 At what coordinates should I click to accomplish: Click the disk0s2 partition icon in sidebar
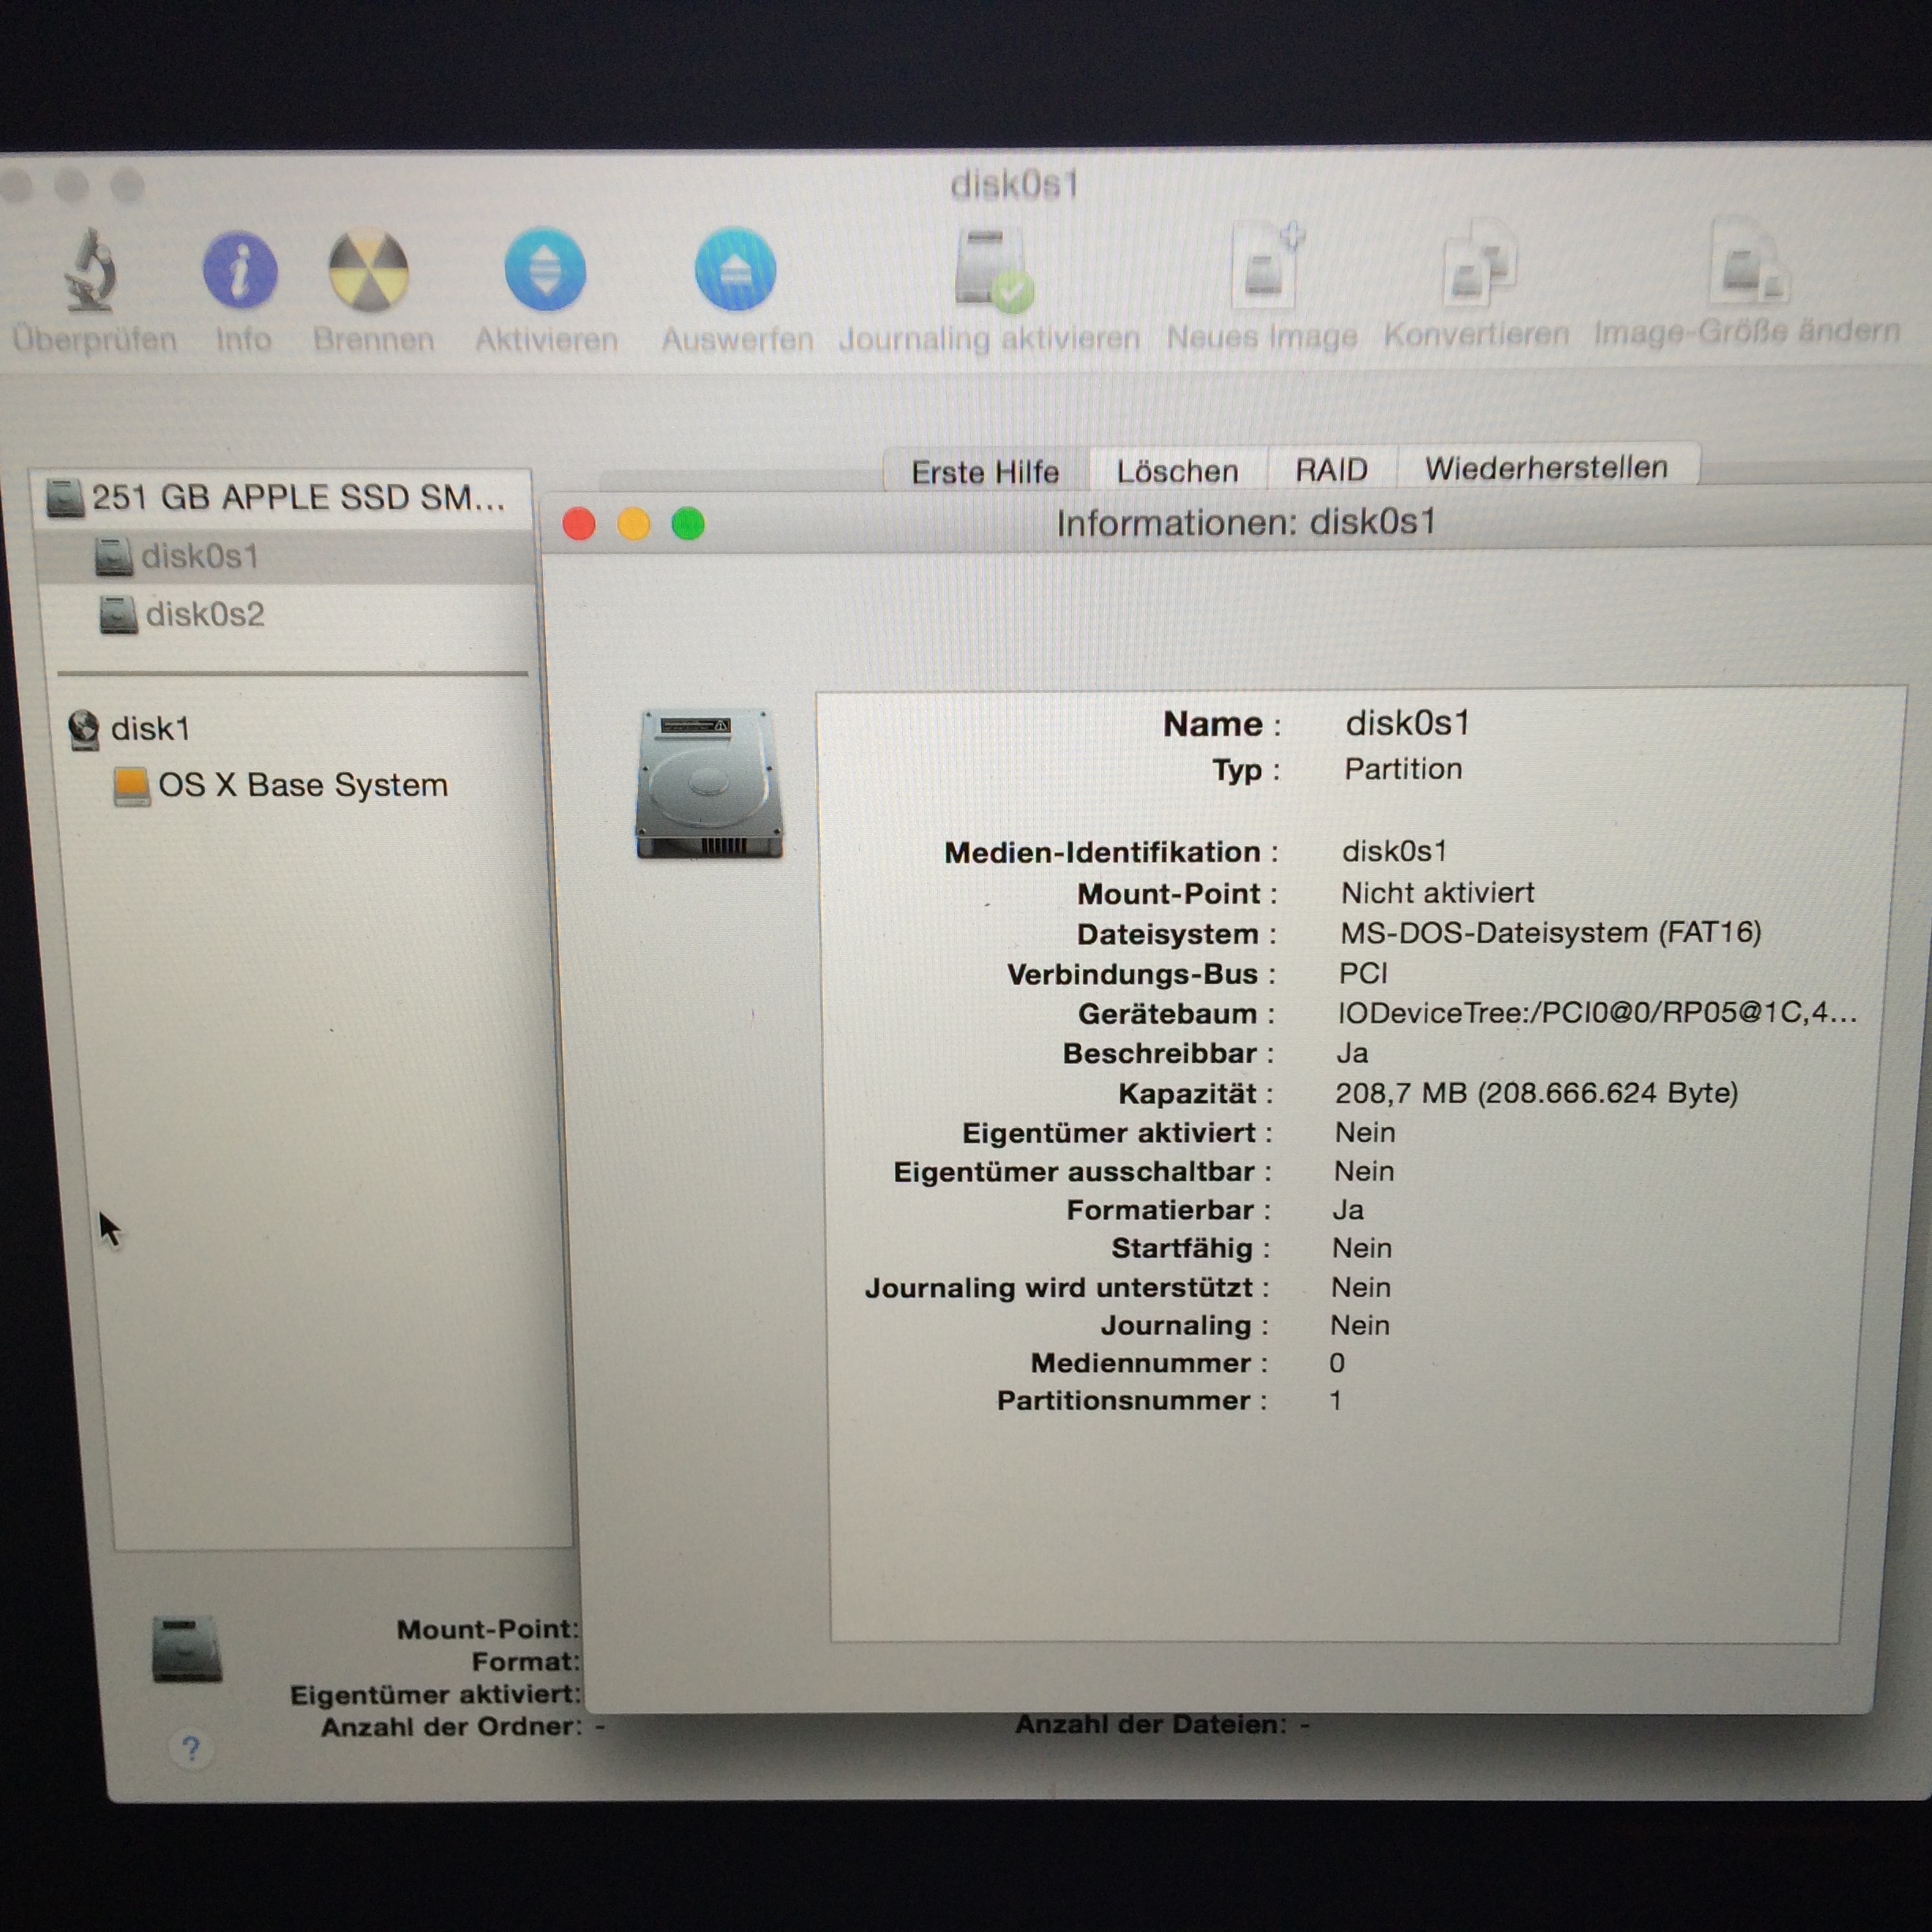pyautogui.click(x=118, y=614)
